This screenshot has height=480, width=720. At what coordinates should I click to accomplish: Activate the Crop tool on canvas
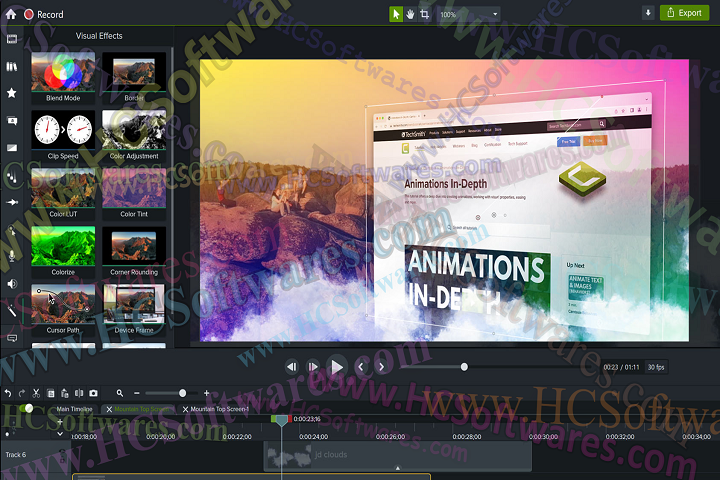click(x=425, y=14)
